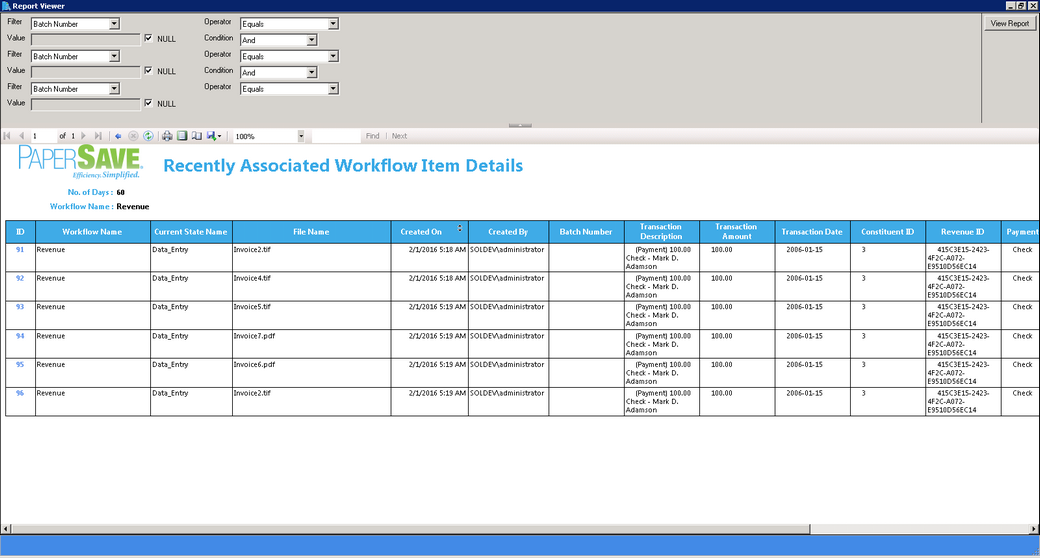Click the Created On sort arrows
Screen dimensions: 1040x558
click(x=460, y=228)
